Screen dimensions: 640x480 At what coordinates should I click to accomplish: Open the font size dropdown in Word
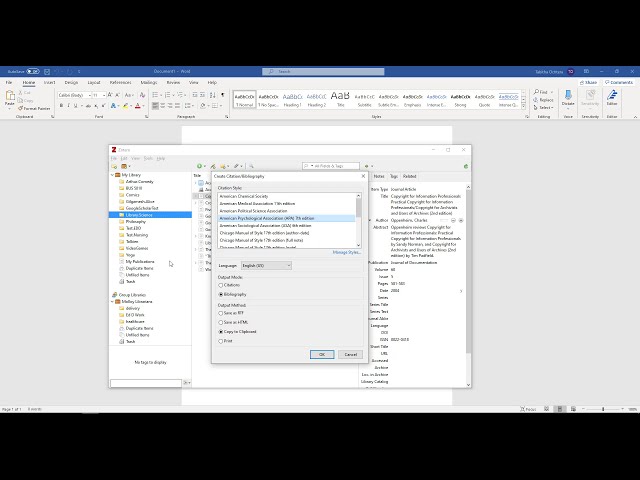[104, 95]
